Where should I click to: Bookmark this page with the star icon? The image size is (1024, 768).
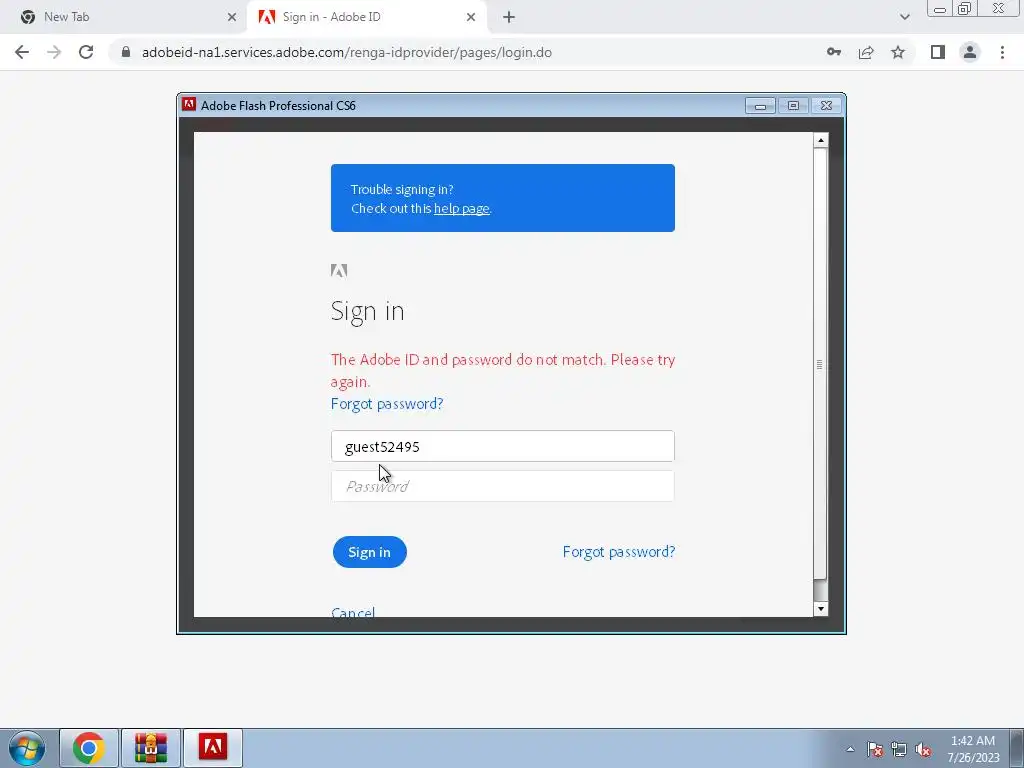pyautogui.click(x=898, y=52)
